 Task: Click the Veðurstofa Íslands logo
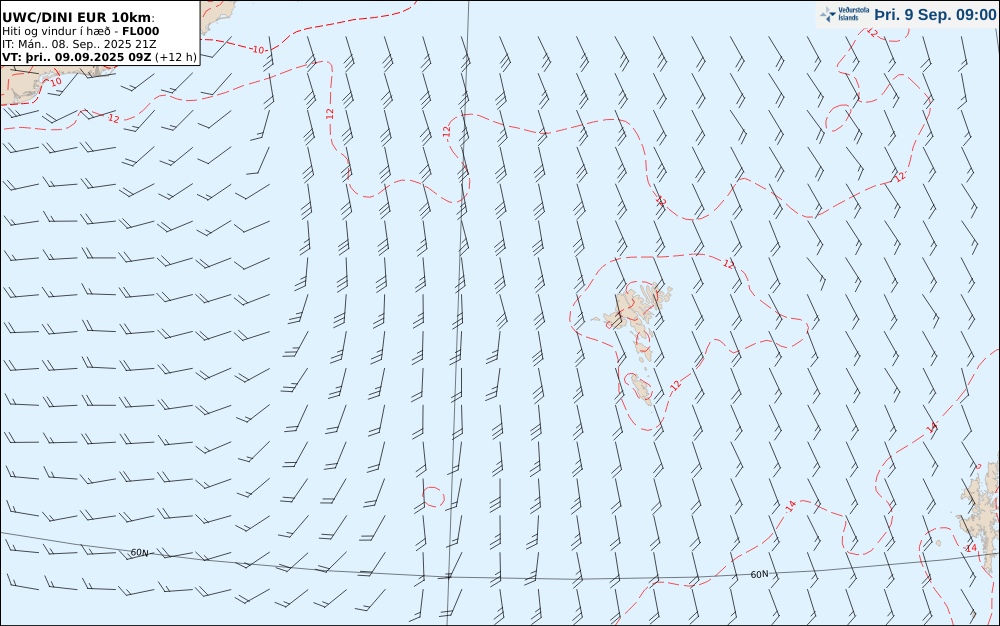pyautogui.click(x=844, y=14)
